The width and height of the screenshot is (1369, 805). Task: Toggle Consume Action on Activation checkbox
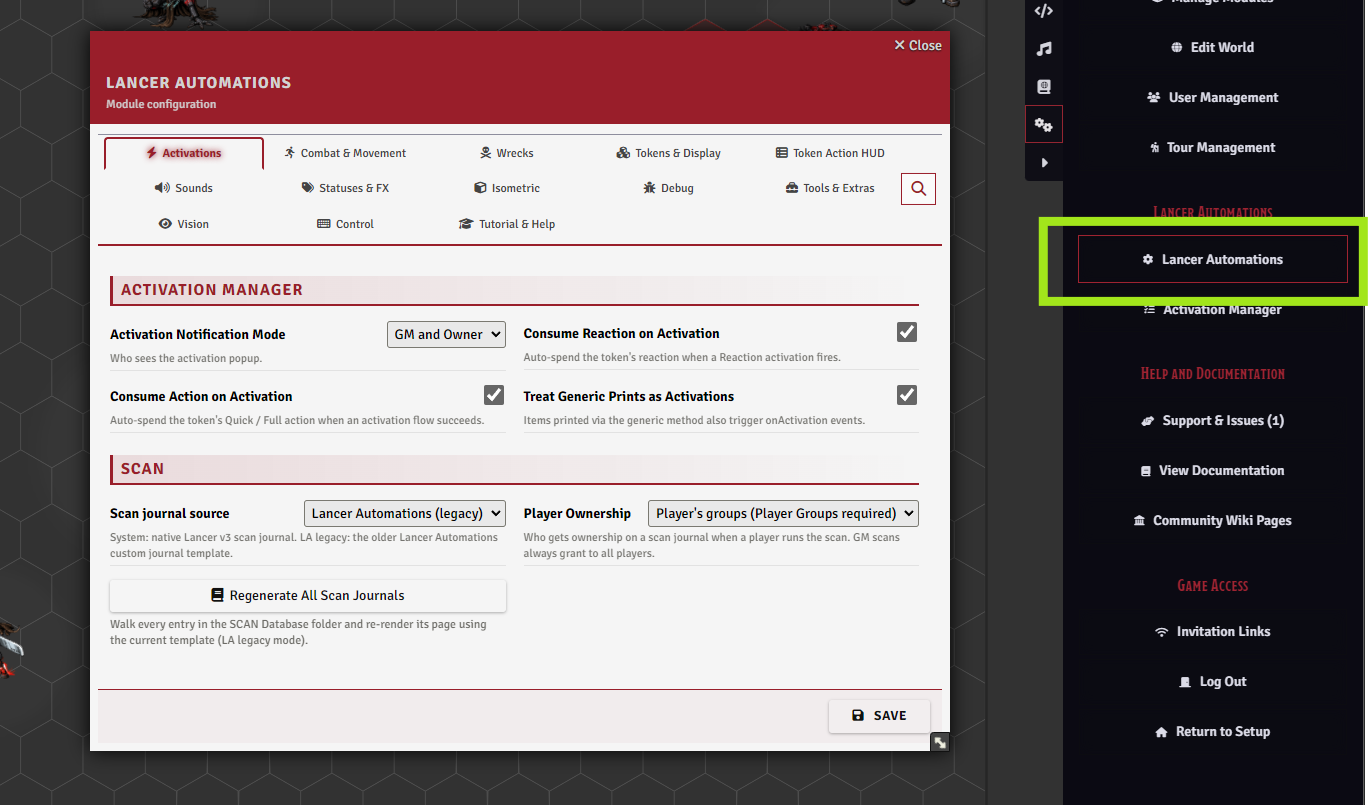(x=494, y=394)
